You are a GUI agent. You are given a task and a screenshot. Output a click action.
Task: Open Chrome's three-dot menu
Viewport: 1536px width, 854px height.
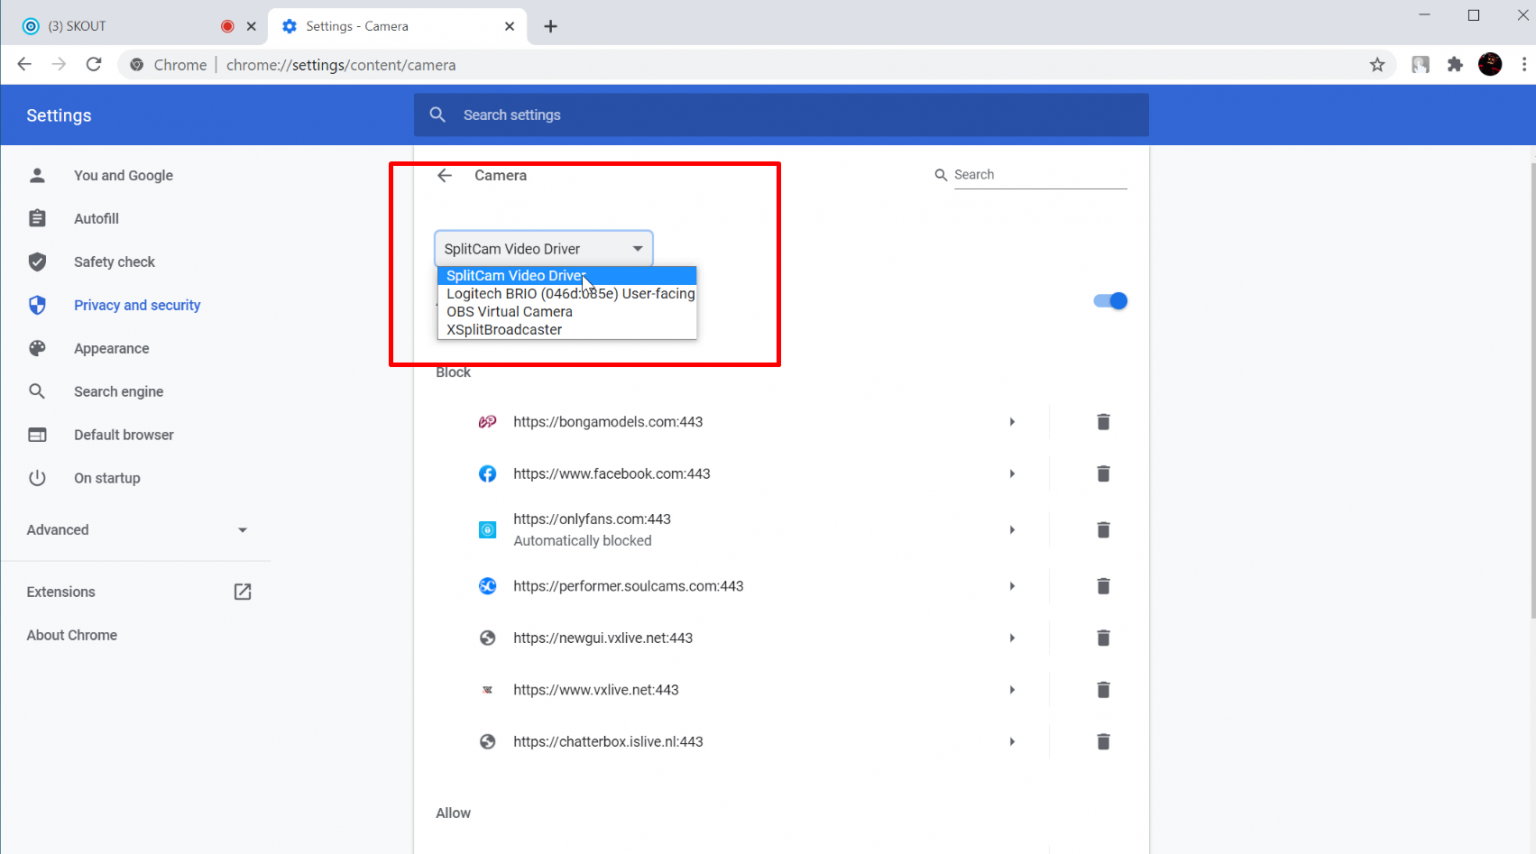[1523, 65]
